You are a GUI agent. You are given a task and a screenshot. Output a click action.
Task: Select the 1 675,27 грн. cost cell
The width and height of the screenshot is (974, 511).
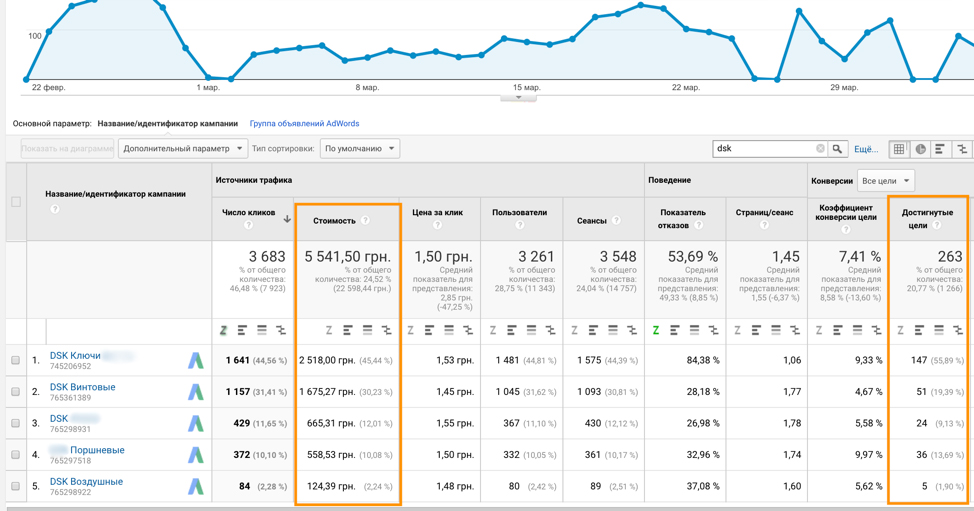(x=327, y=392)
